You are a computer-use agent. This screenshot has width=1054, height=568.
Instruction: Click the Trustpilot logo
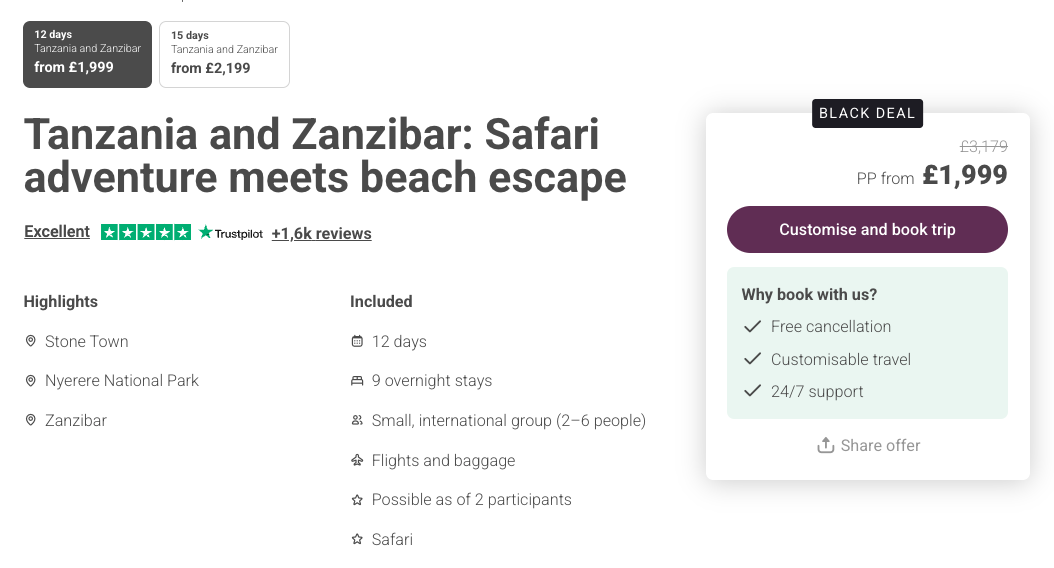click(231, 233)
